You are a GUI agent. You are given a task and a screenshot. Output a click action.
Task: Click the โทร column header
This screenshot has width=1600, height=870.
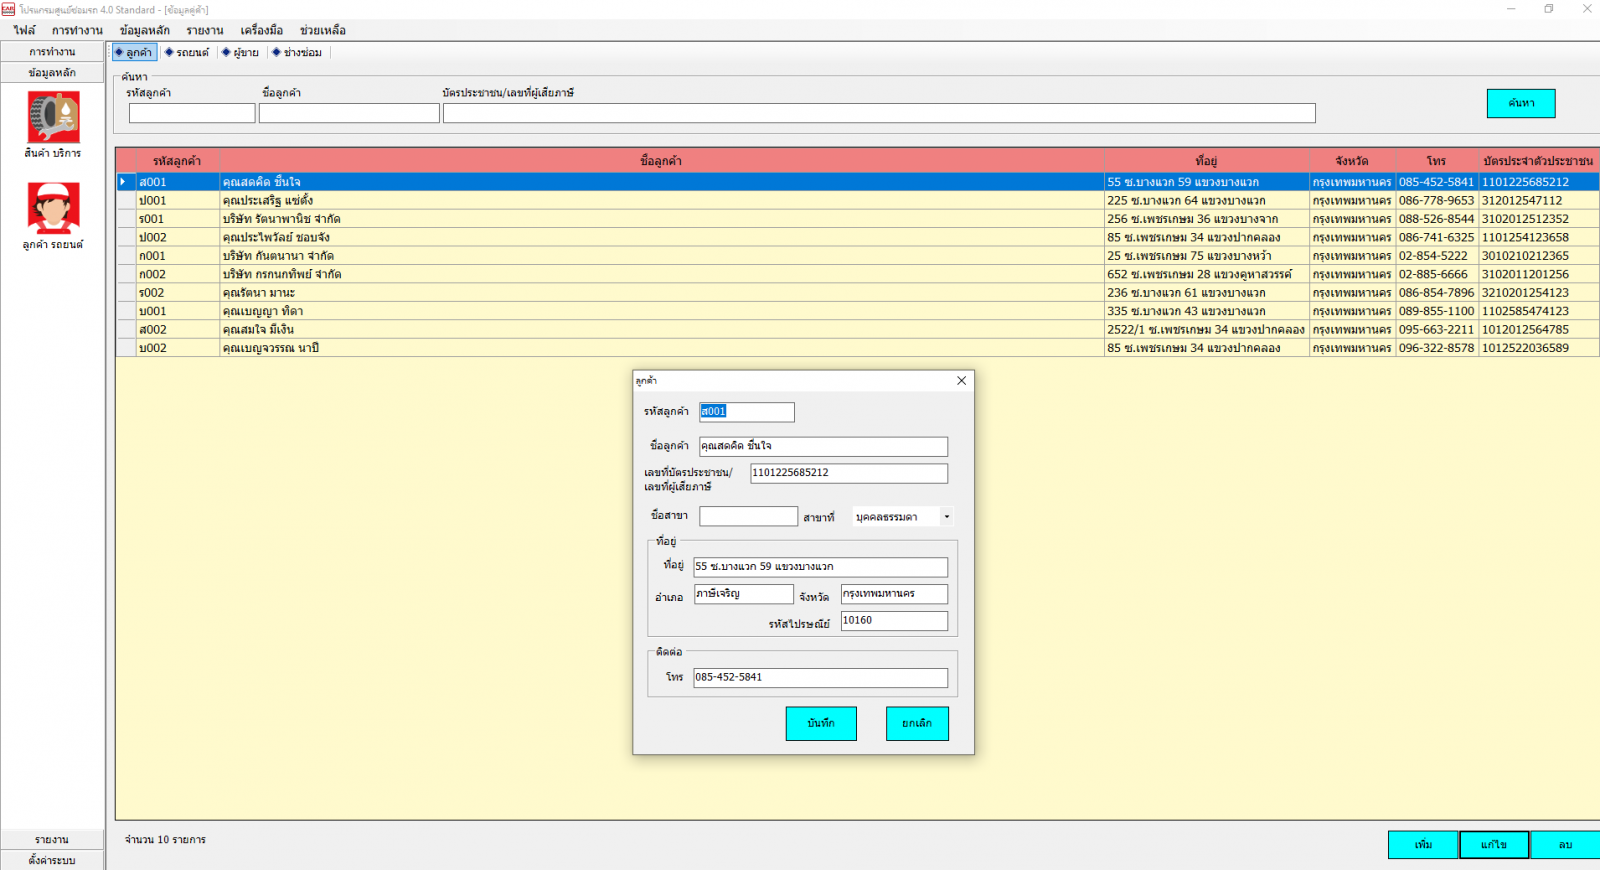tap(1437, 161)
